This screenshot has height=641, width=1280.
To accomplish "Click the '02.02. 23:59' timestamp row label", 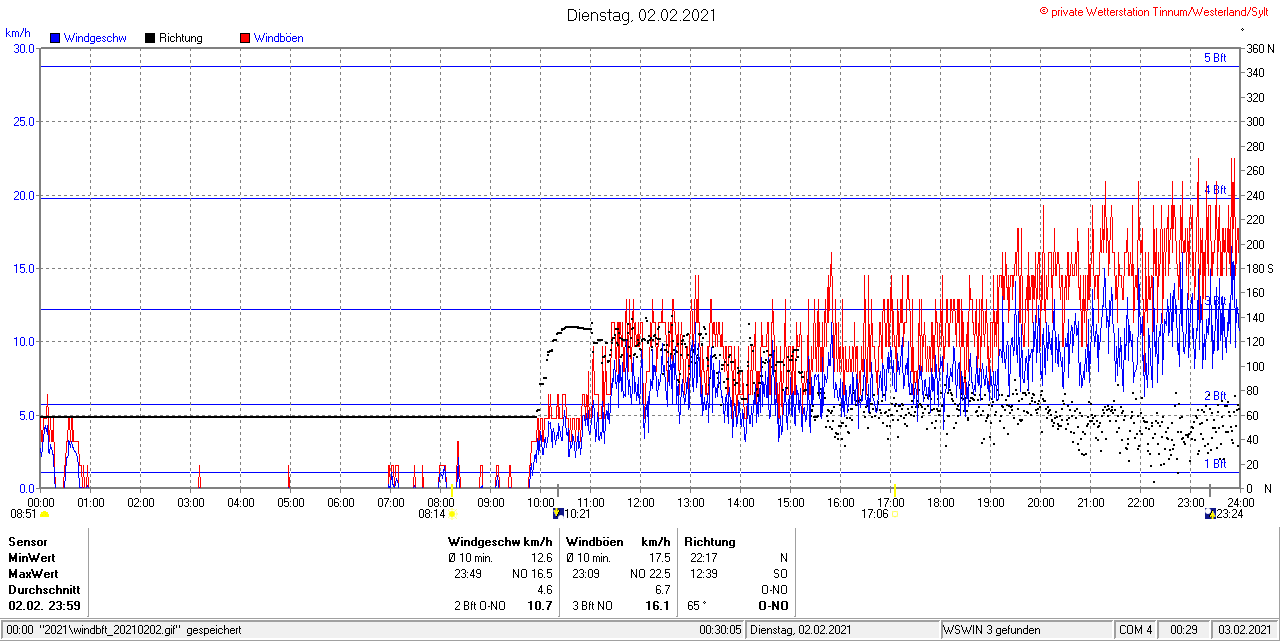I will pyautogui.click(x=45, y=606).
